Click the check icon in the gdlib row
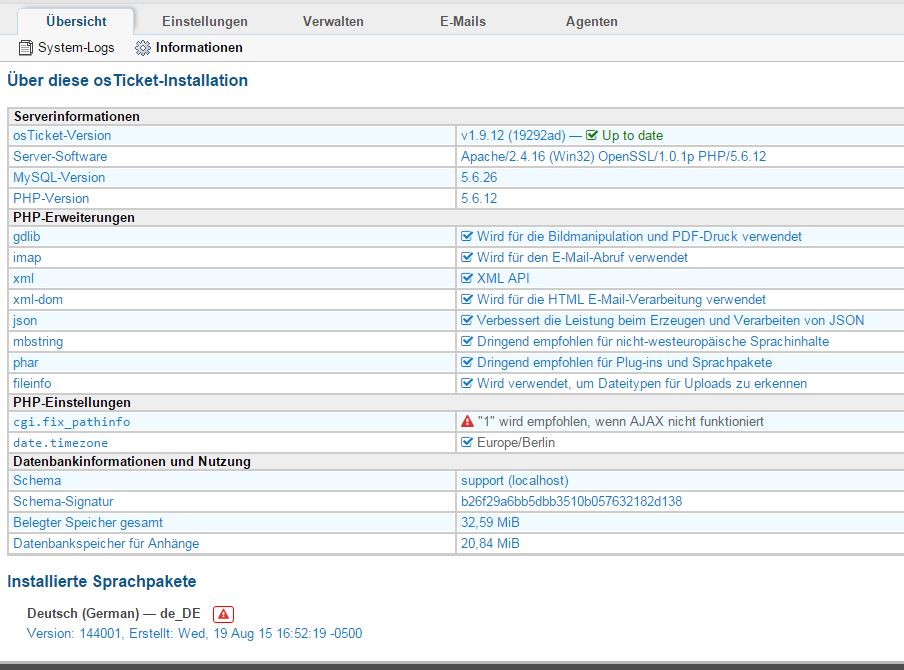 467,237
